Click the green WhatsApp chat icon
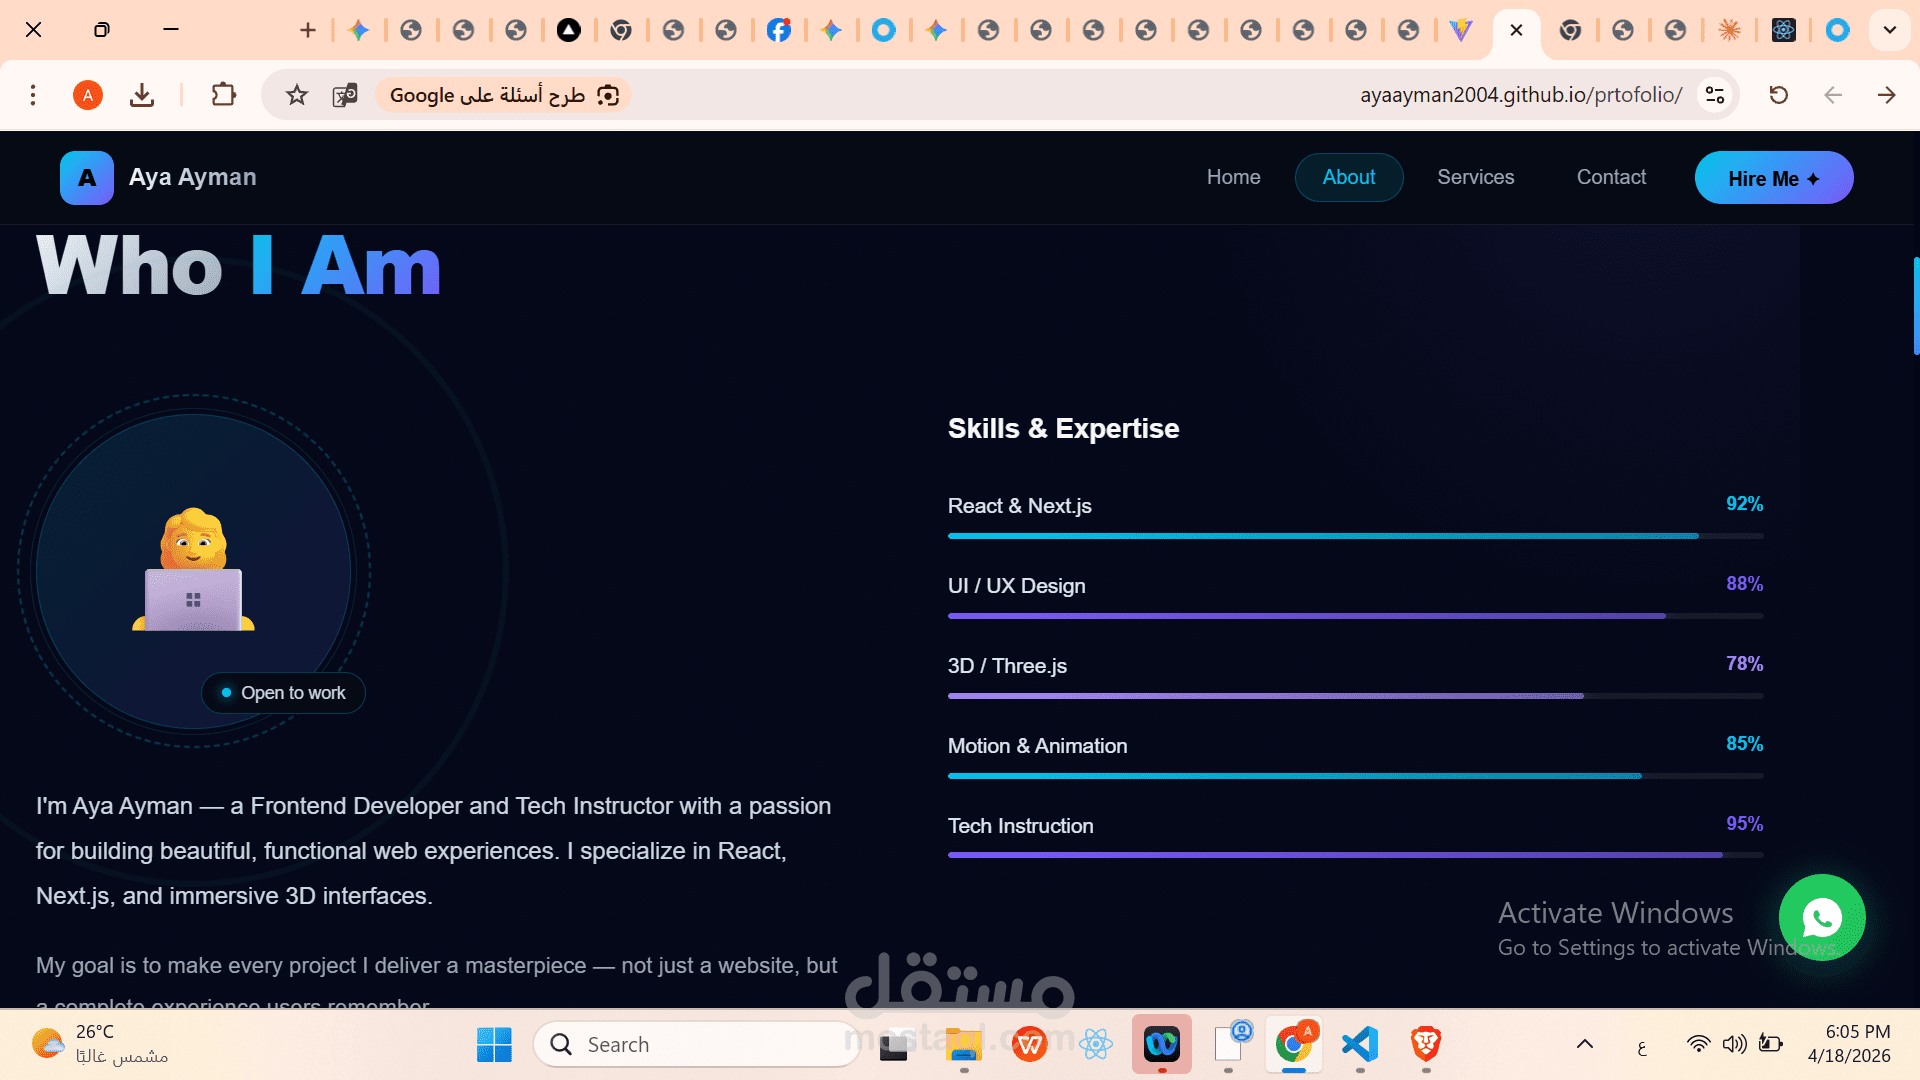Screen dimensions: 1920x1080 (1821, 917)
